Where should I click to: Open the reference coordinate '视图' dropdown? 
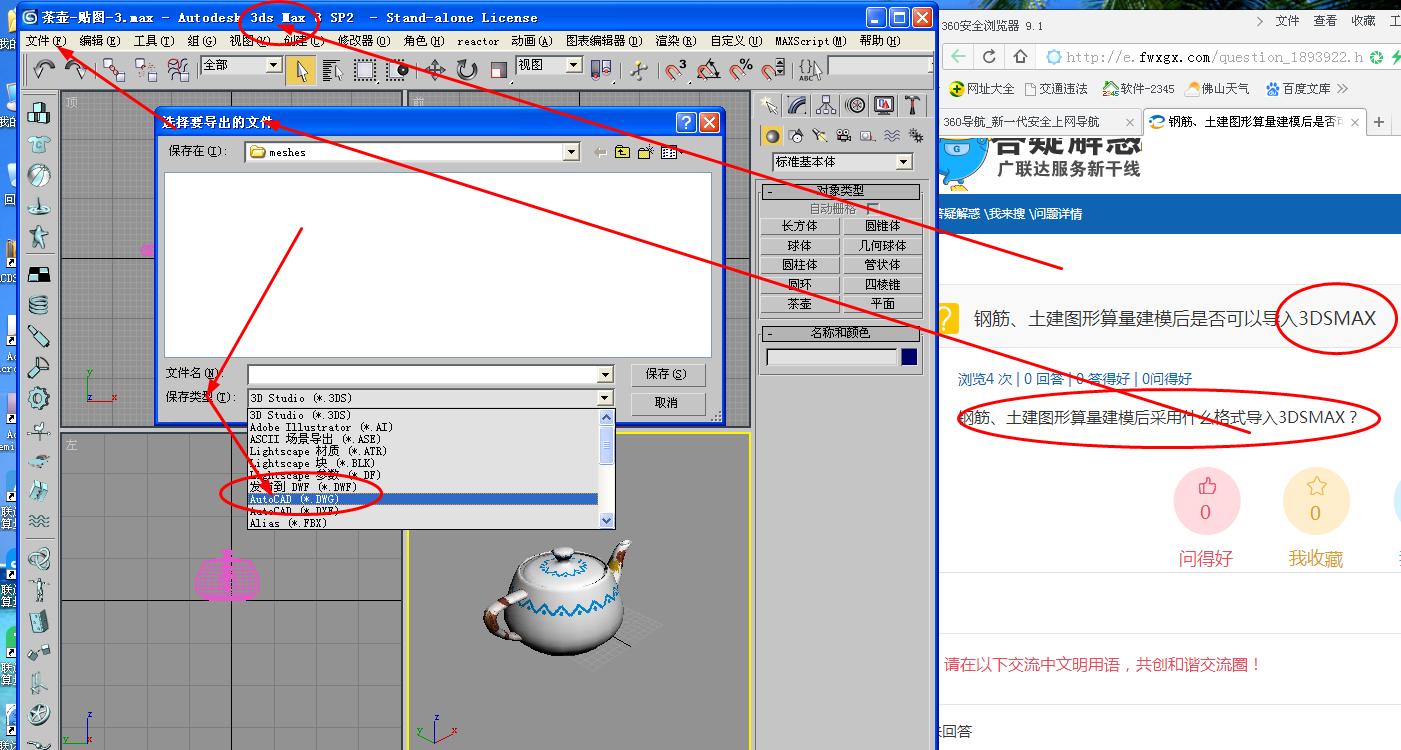[548, 65]
